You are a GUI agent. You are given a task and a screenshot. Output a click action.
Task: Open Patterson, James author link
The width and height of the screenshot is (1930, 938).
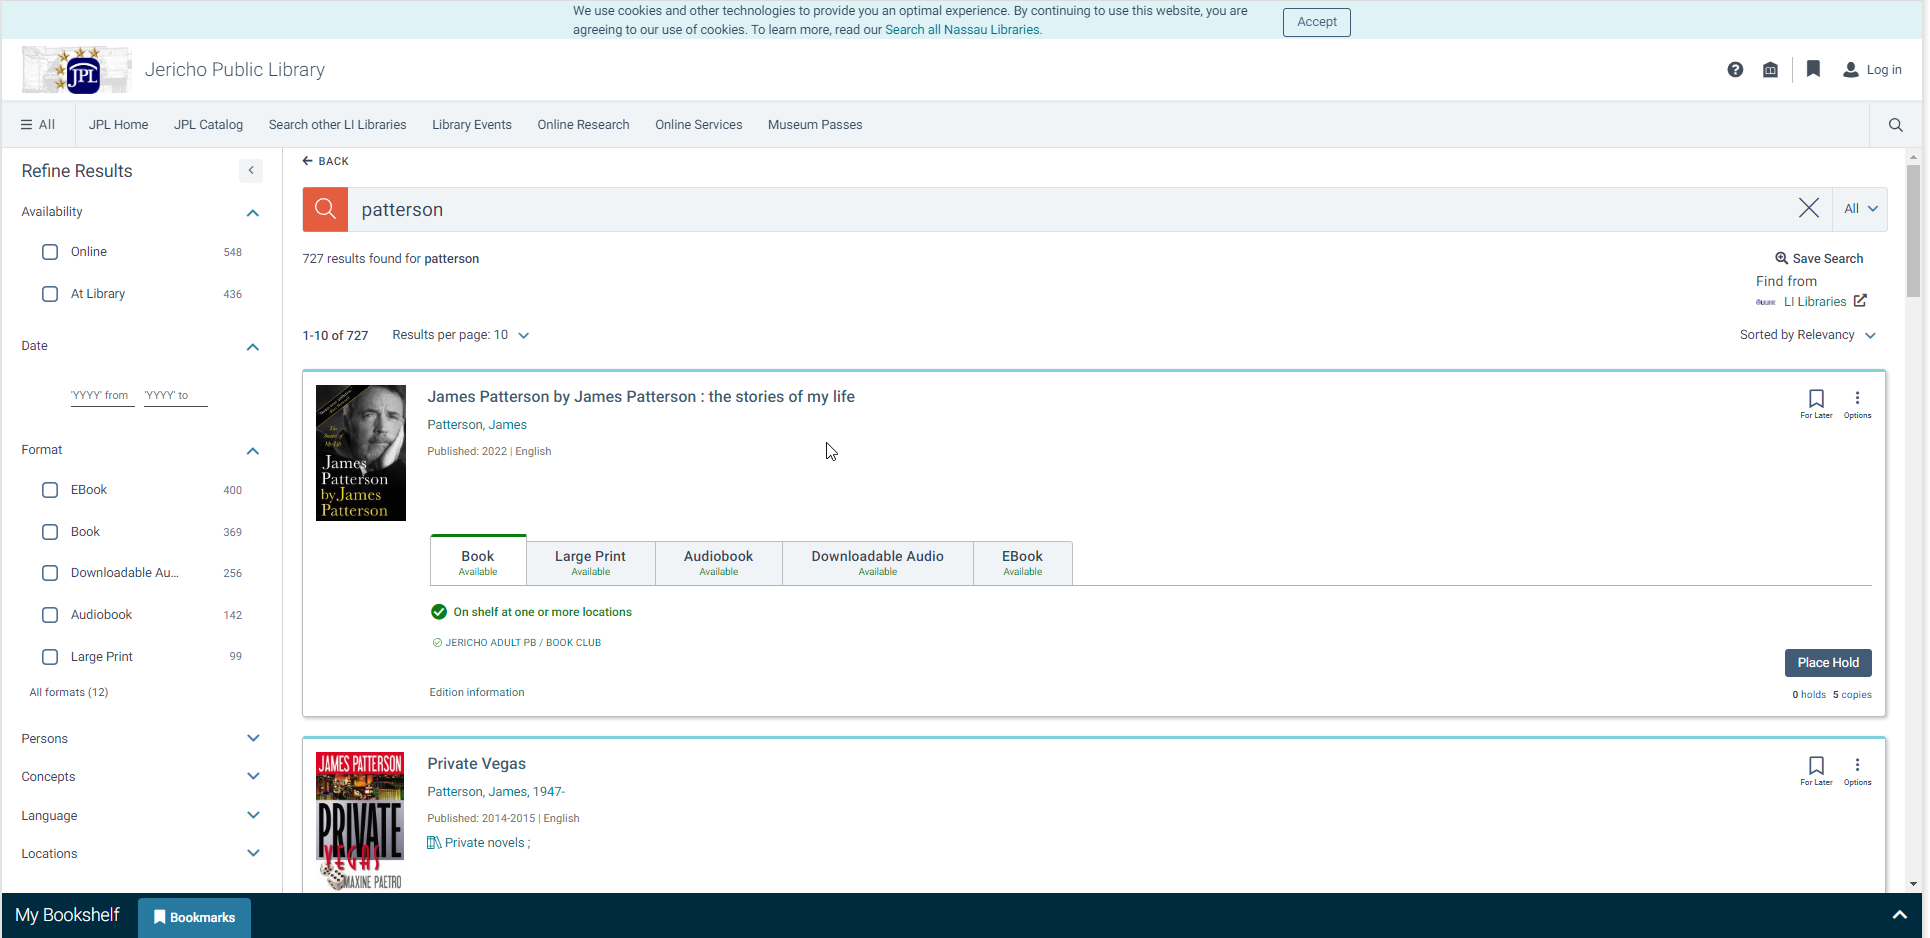coord(476,425)
